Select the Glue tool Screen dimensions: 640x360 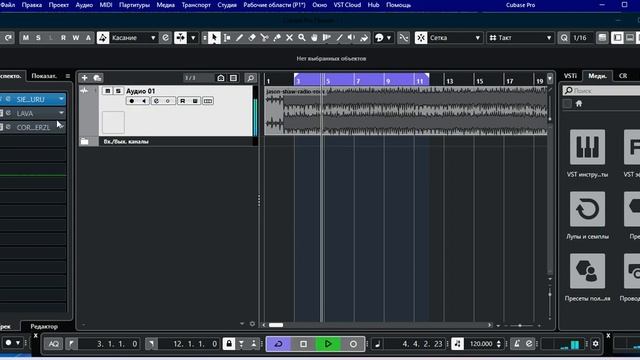coord(277,38)
